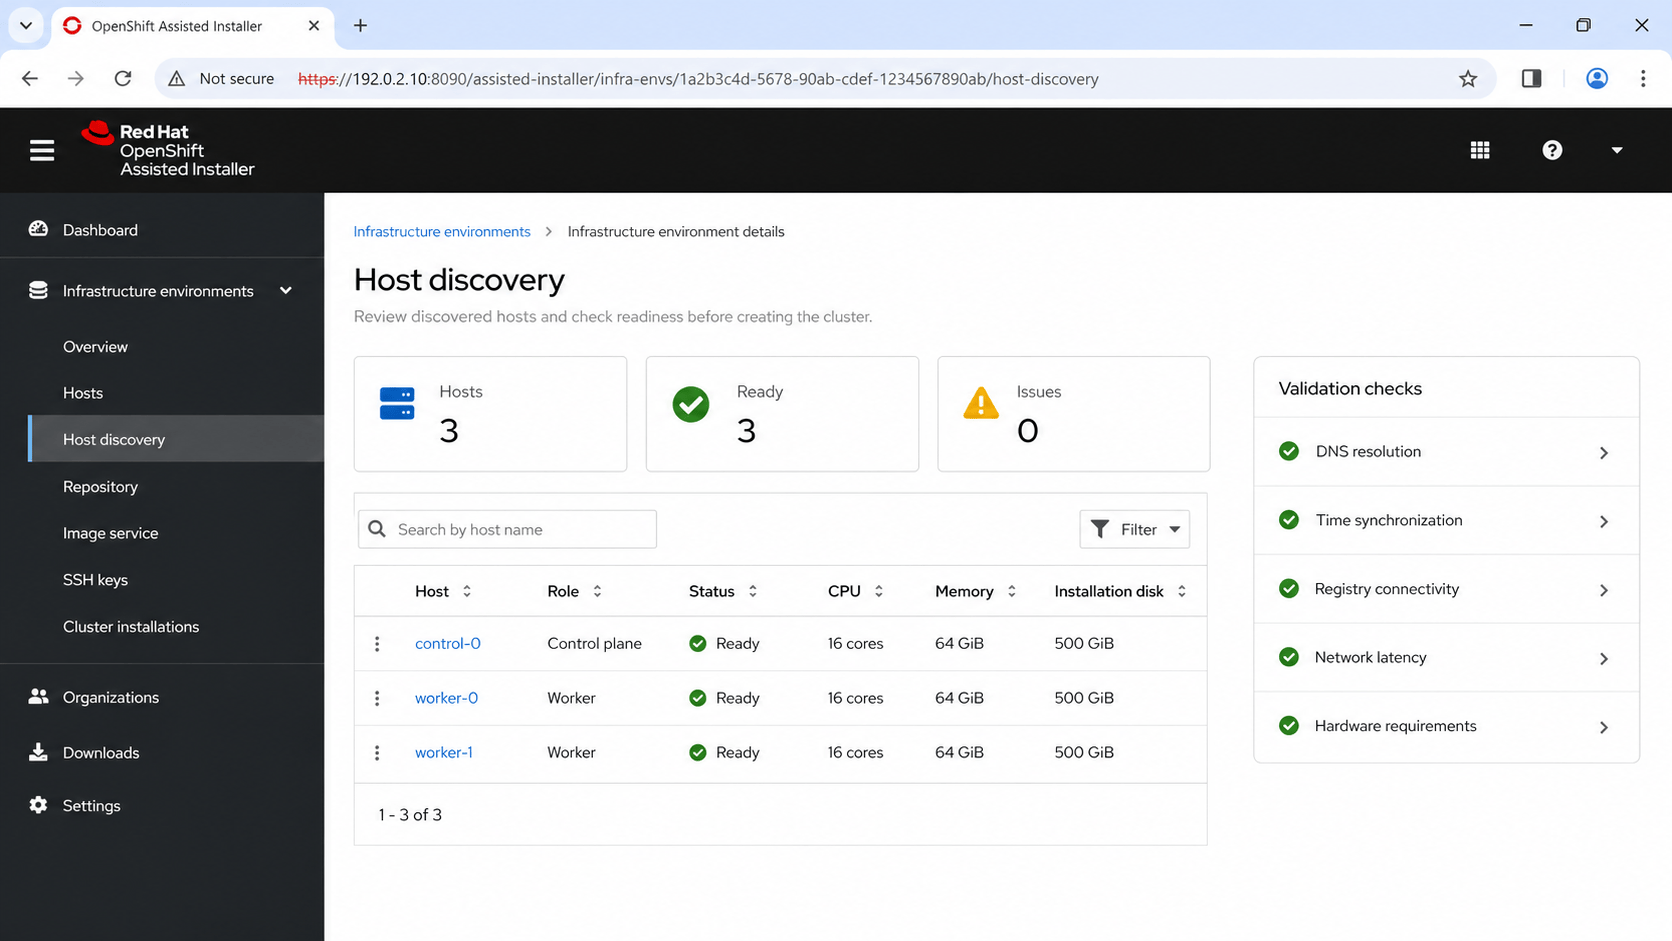
Task: Click the Ready card green check icon
Action: (691, 404)
